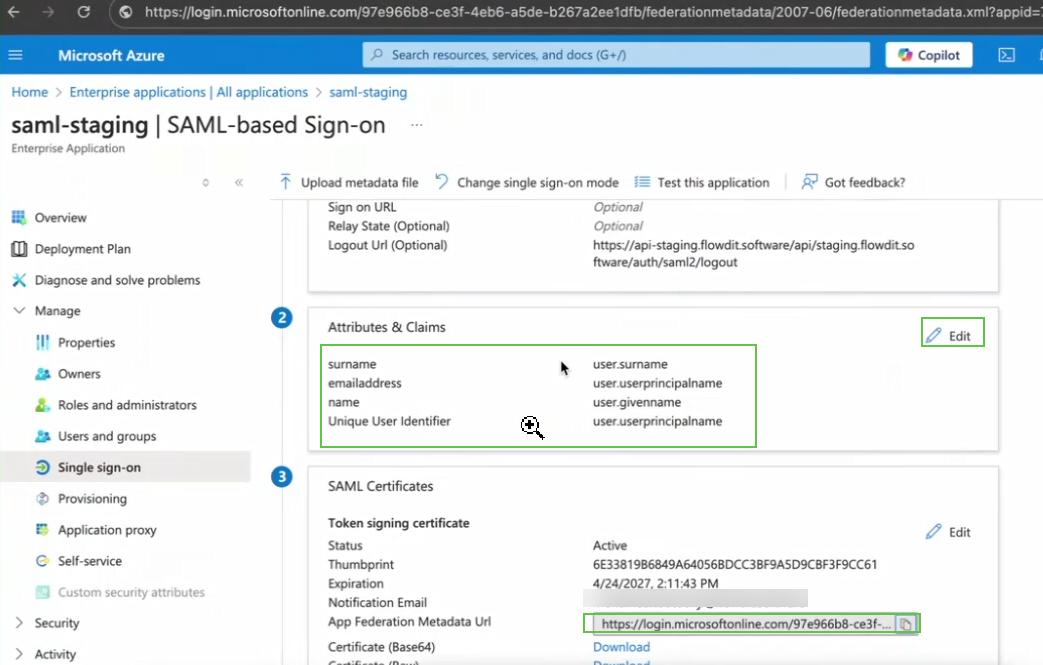Click the user.surname claim value
The height and width of the screenshot is (665, 1043).
click(x=630, y=364)
